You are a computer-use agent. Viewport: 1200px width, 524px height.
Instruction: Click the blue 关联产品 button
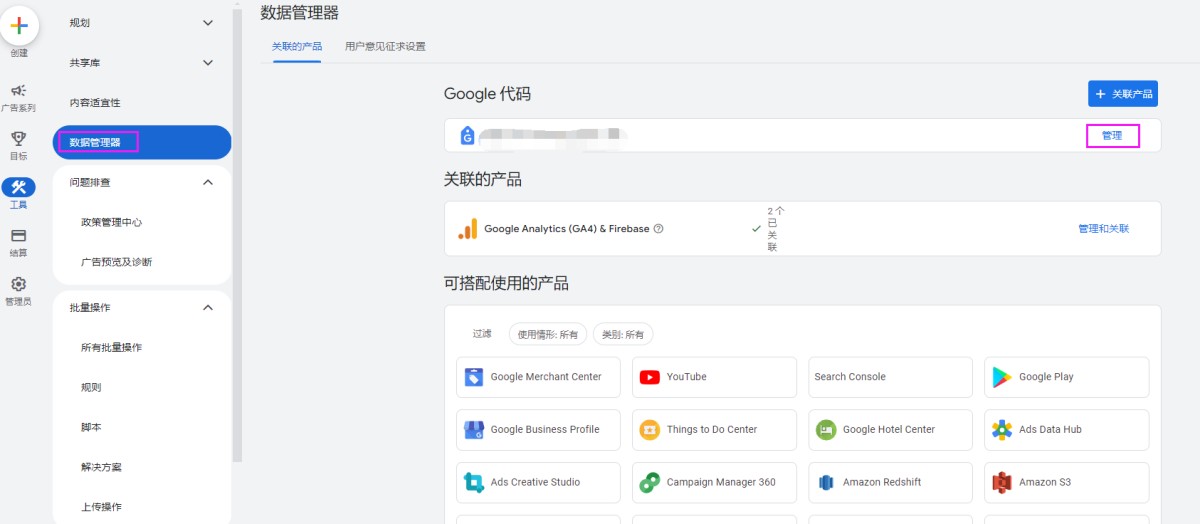click(x=1122, y=94)
